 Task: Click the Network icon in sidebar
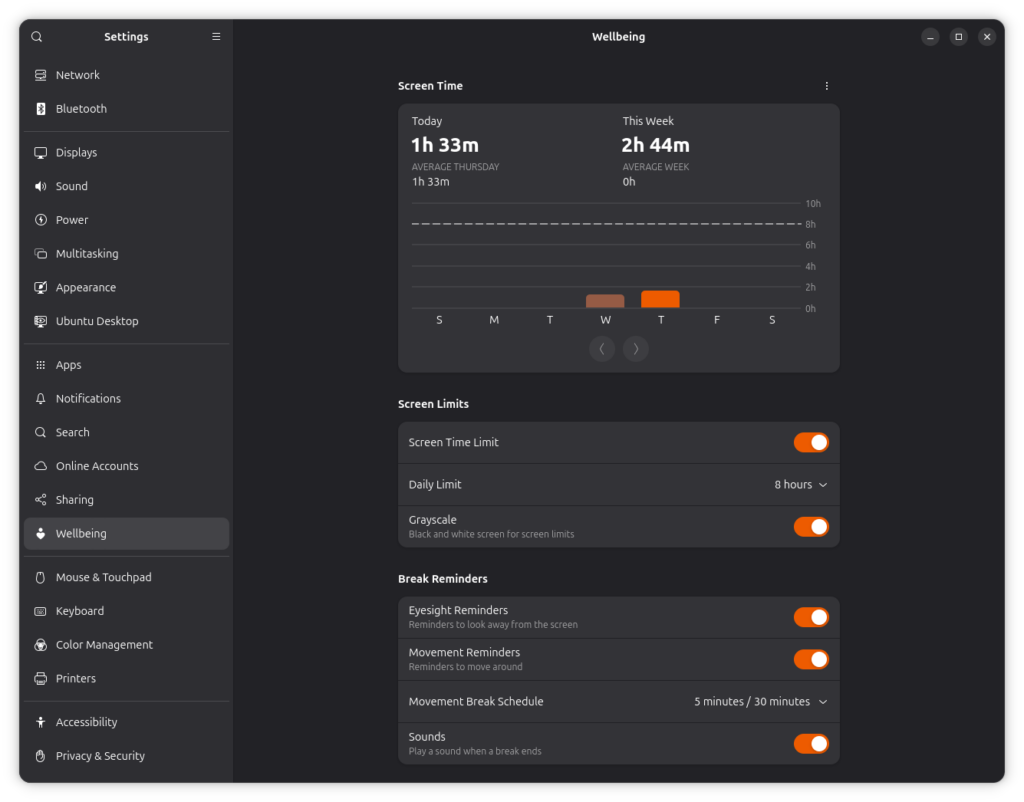pos(40,75)
